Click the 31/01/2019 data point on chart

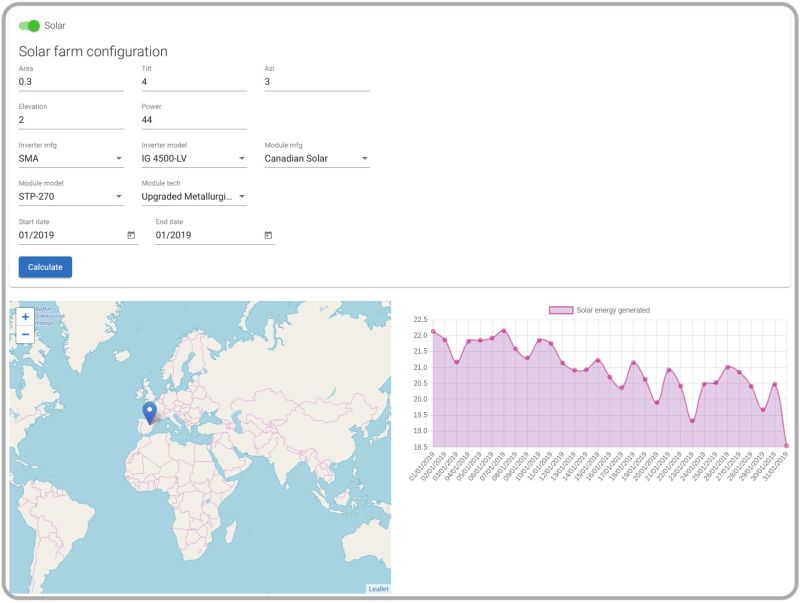click(x=786, y=446)
